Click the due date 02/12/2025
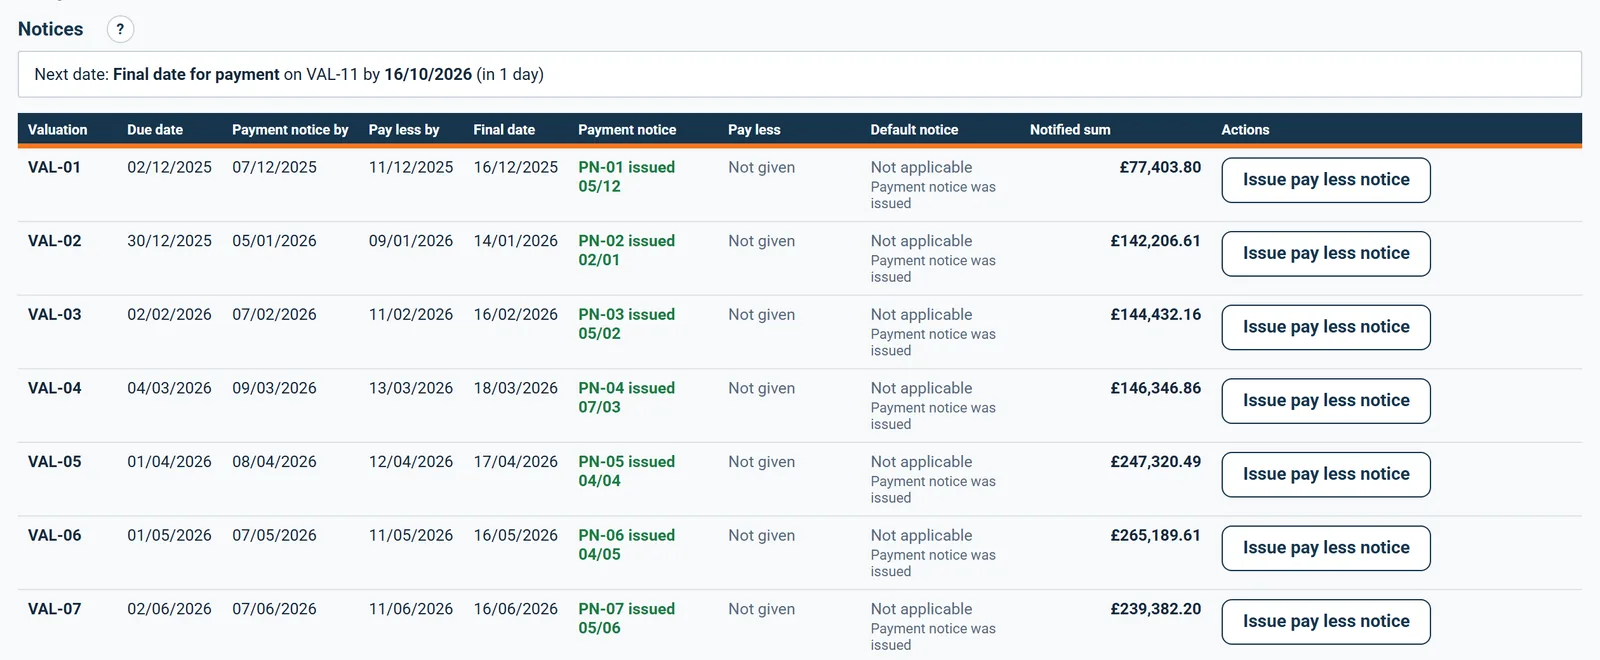Screen dimensions: 1600x660 coord(169,167)
